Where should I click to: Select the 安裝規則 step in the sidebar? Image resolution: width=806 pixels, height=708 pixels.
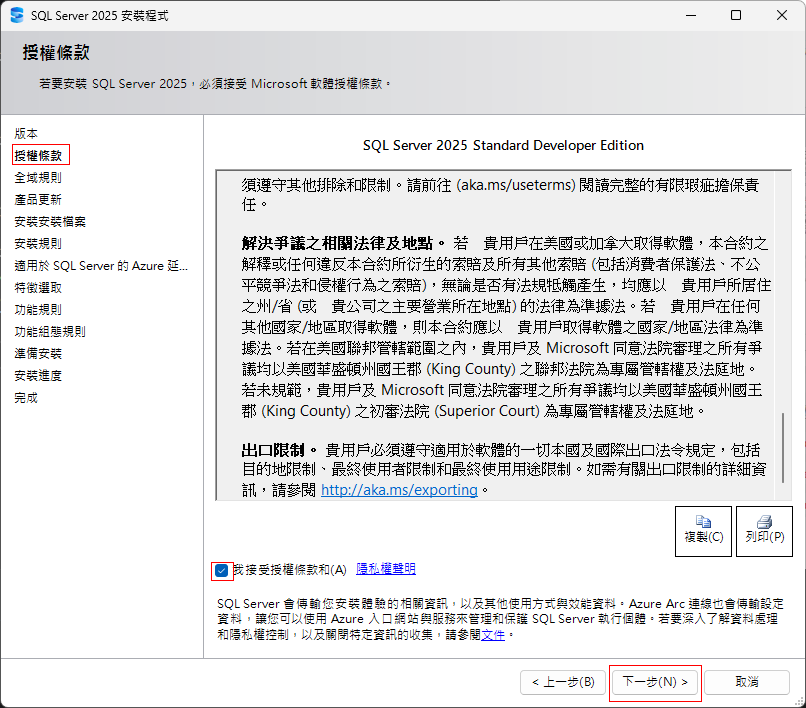point(38,244)
